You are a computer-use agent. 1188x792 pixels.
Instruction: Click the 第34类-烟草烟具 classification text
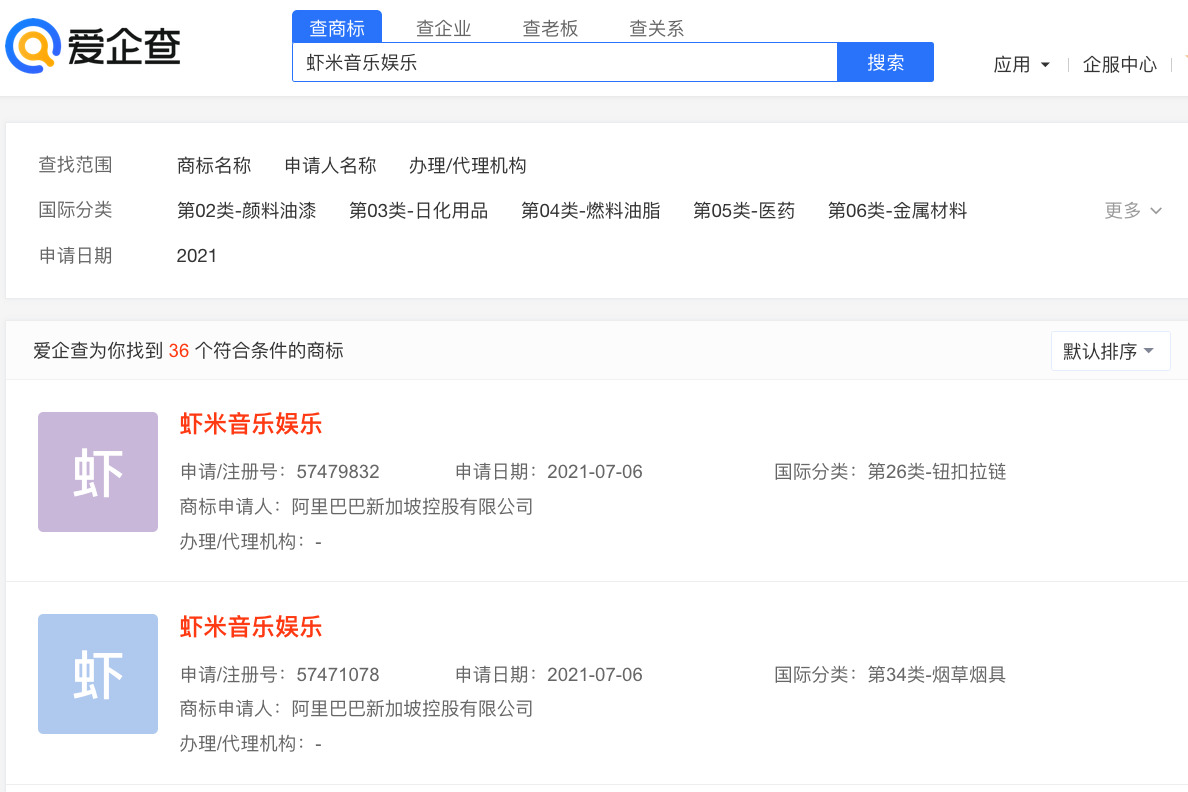coord(936,675)
